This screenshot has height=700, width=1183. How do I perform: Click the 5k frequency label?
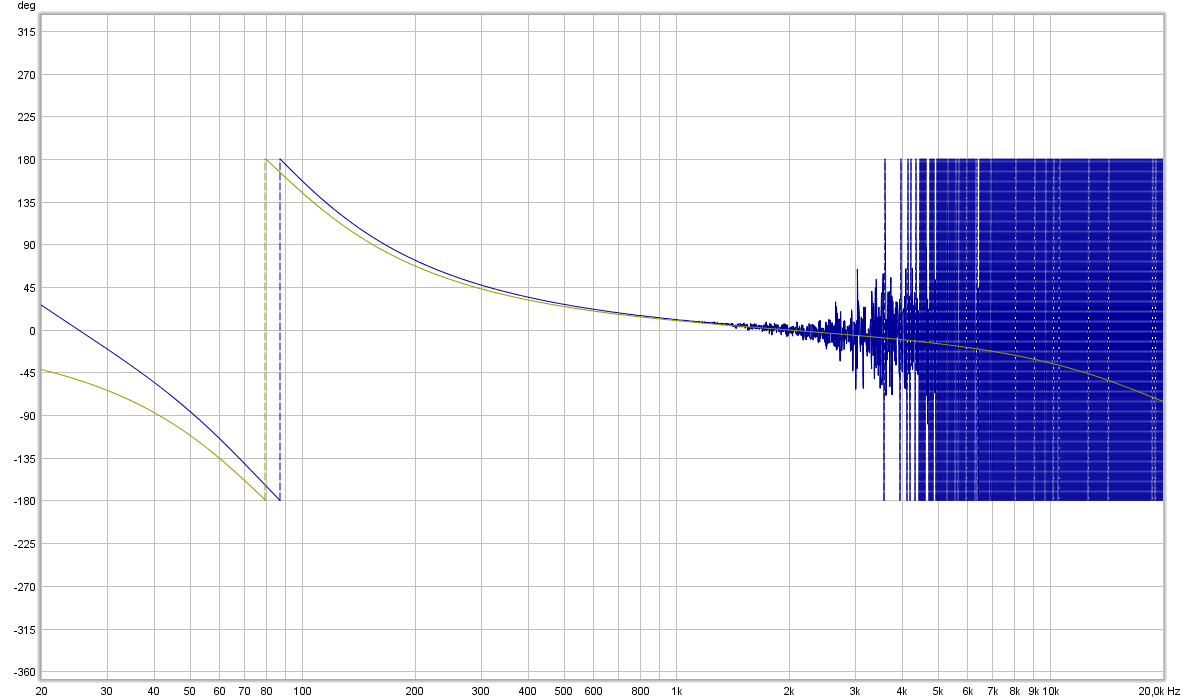pyautogui.click(x=938, y=691)
